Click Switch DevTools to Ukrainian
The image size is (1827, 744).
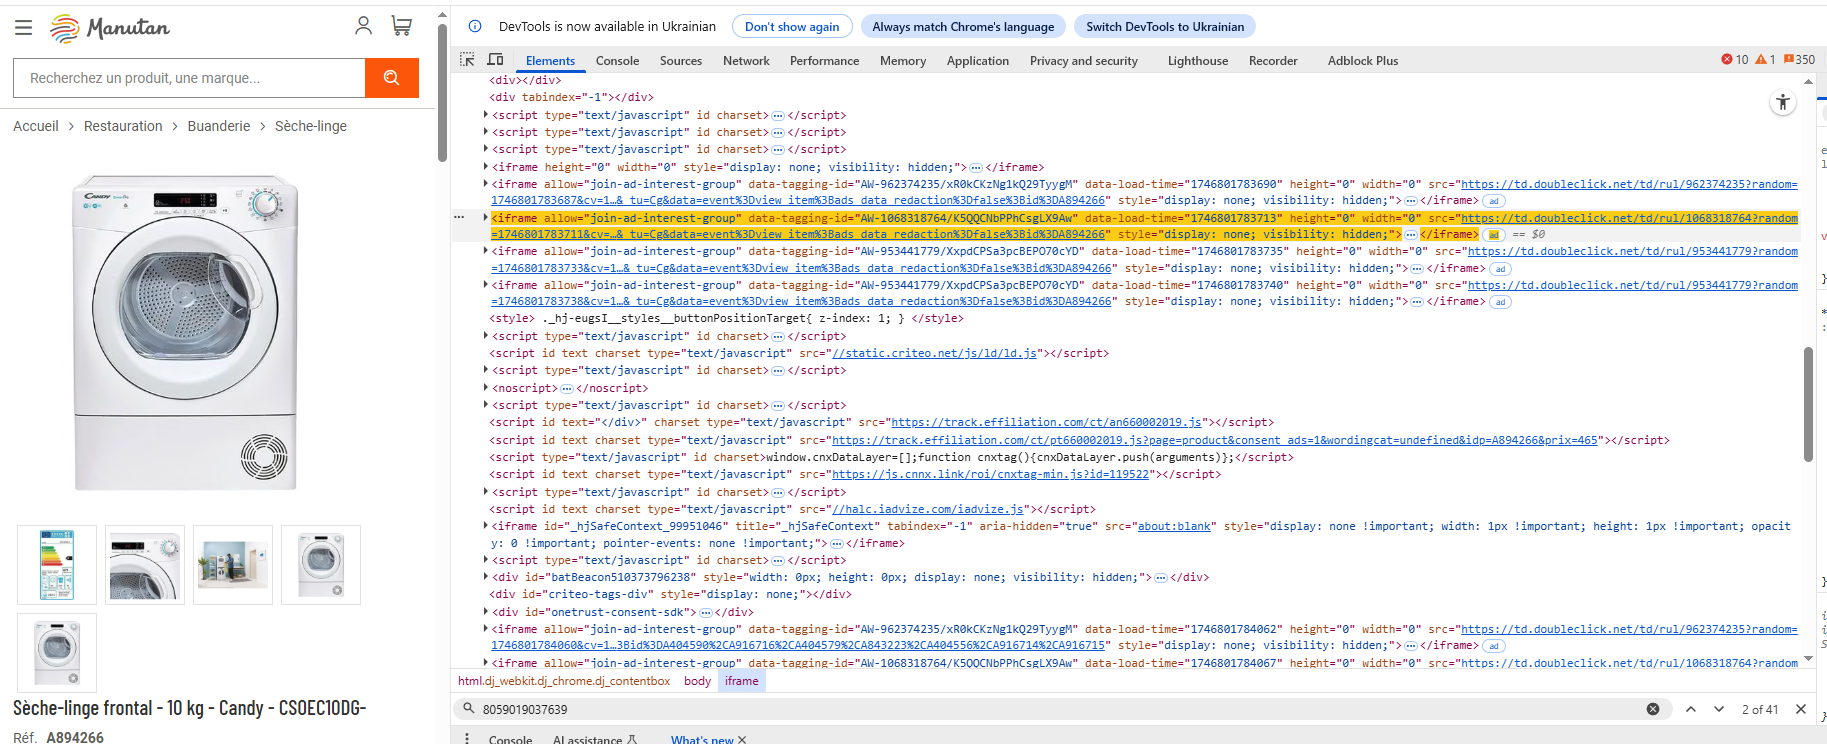[x=1165, y=27]
